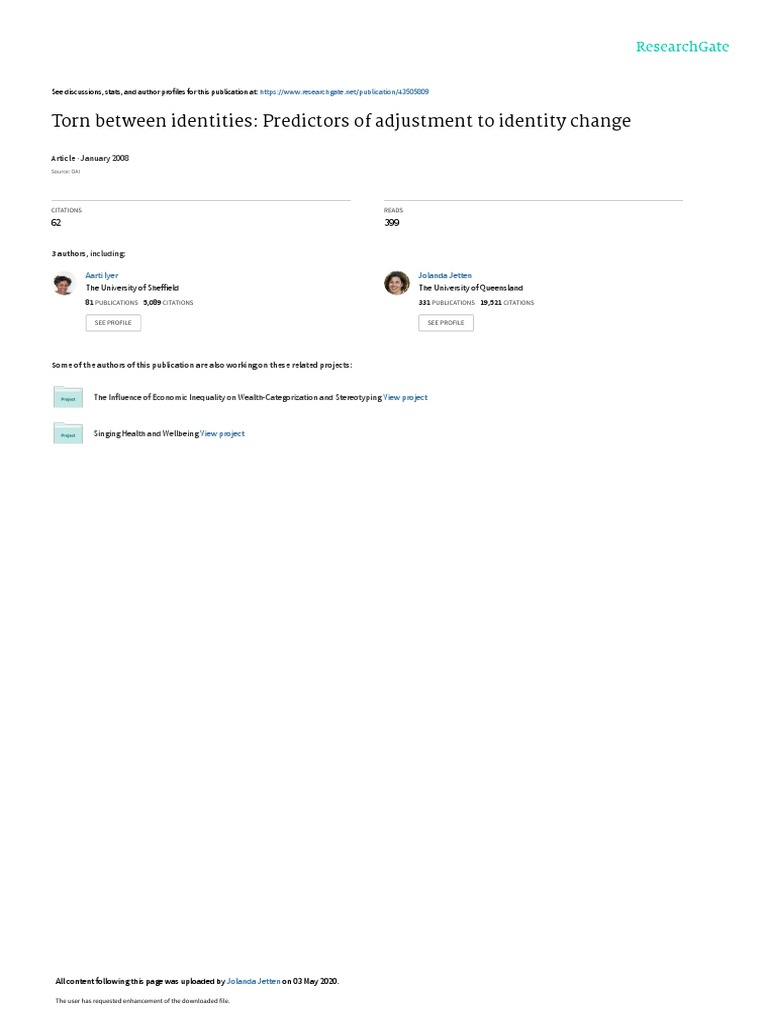768x1024 pixels.
Task: Click Jolanda Jetten link in upload footer
Action: point(253,981)
